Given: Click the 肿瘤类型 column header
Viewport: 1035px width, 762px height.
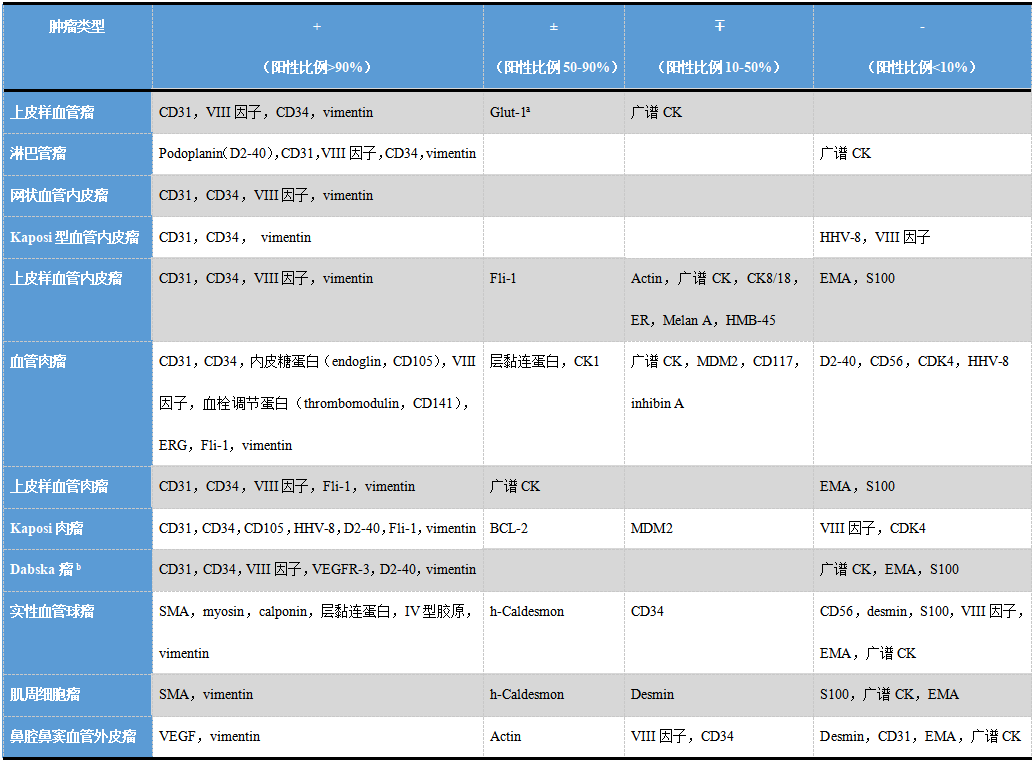Looking at the screenshot, I should [77, 27].
